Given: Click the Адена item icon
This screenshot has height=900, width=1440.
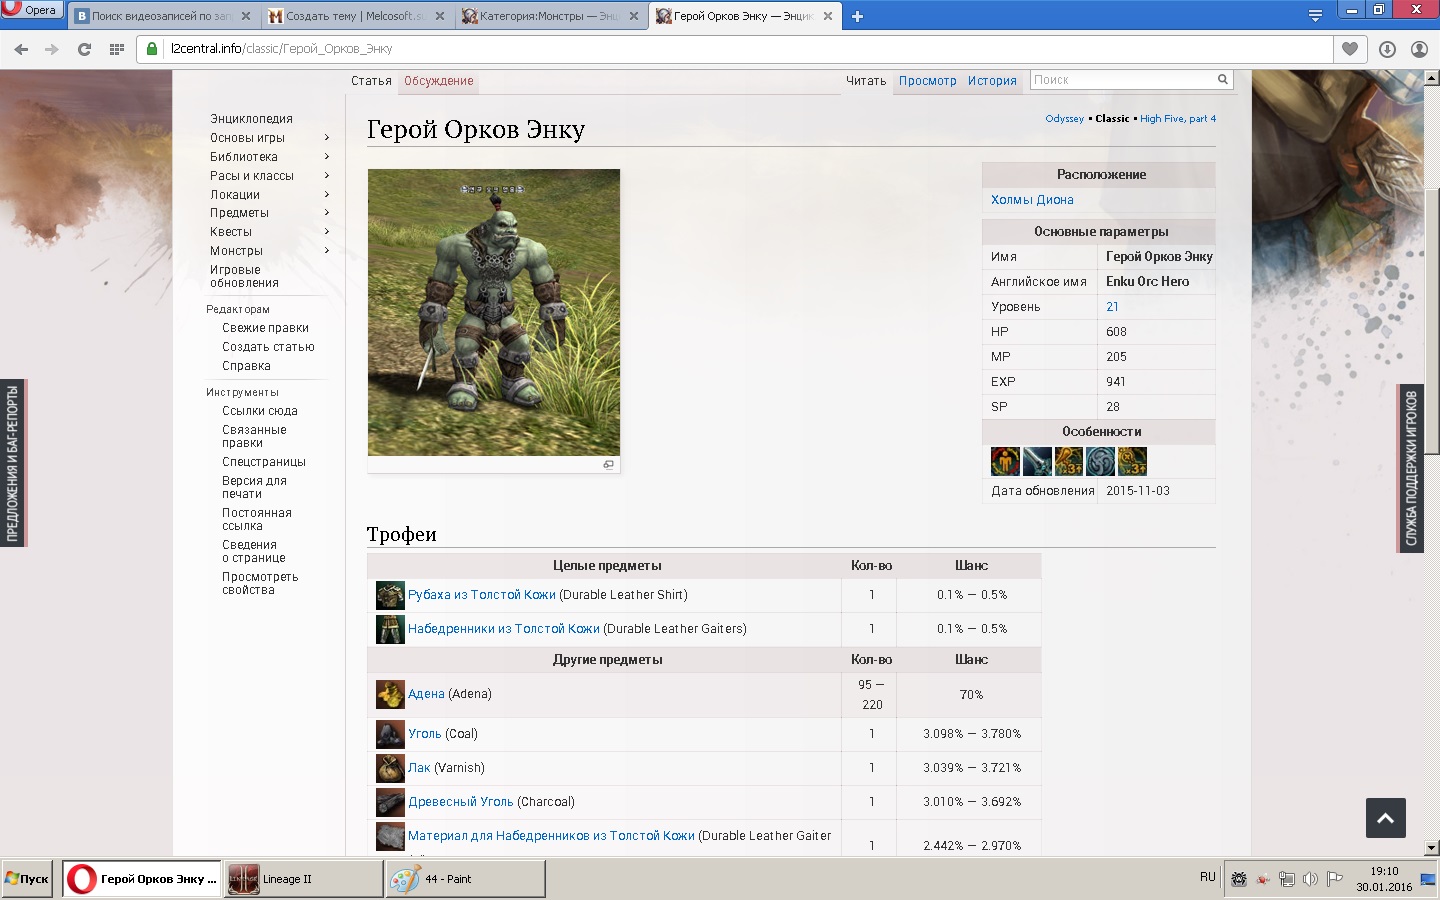Looking at the screenshot, I should (x=390, y=694).
